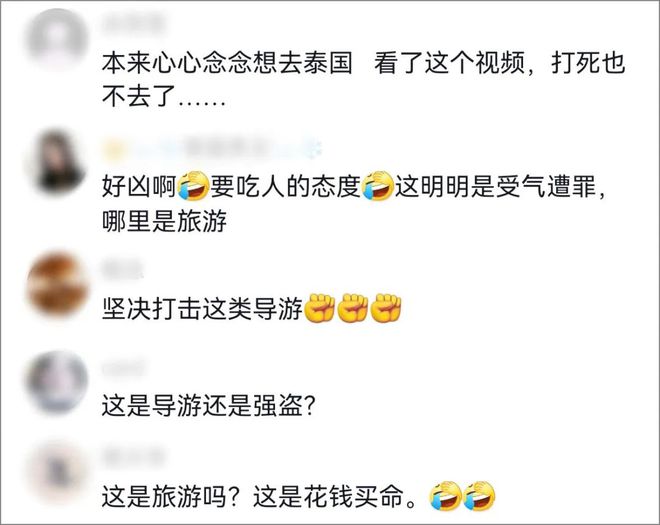
Task: Select the comment 这是导游还是强盗?
Action: [x=208, y=407]
